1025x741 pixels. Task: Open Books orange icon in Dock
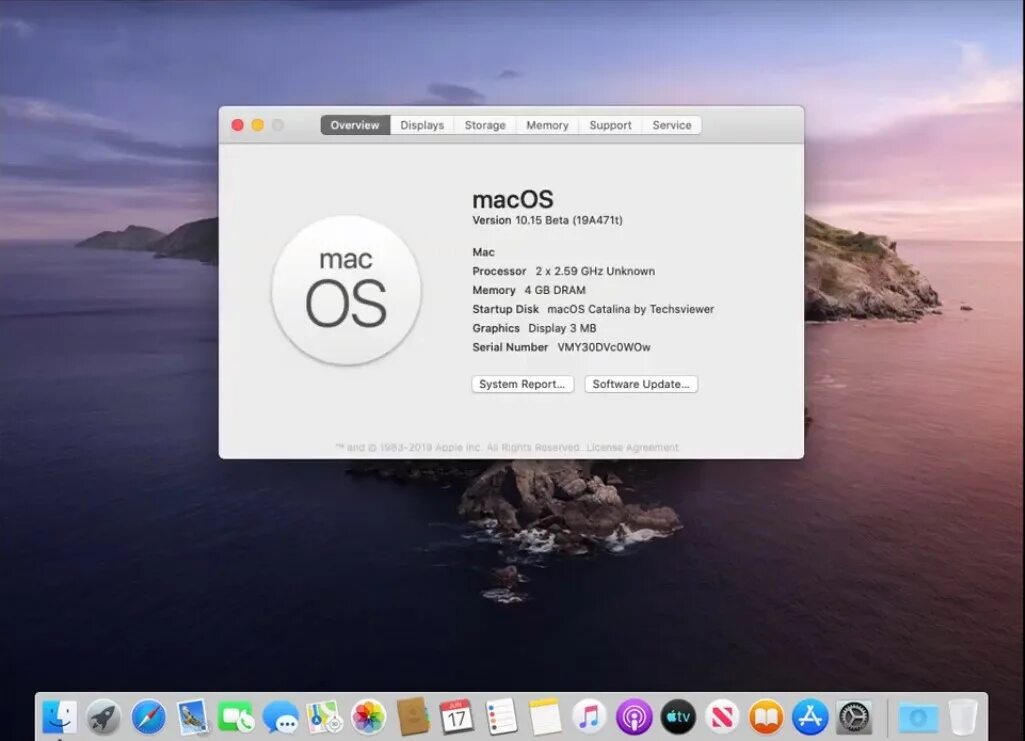(766, 717)
